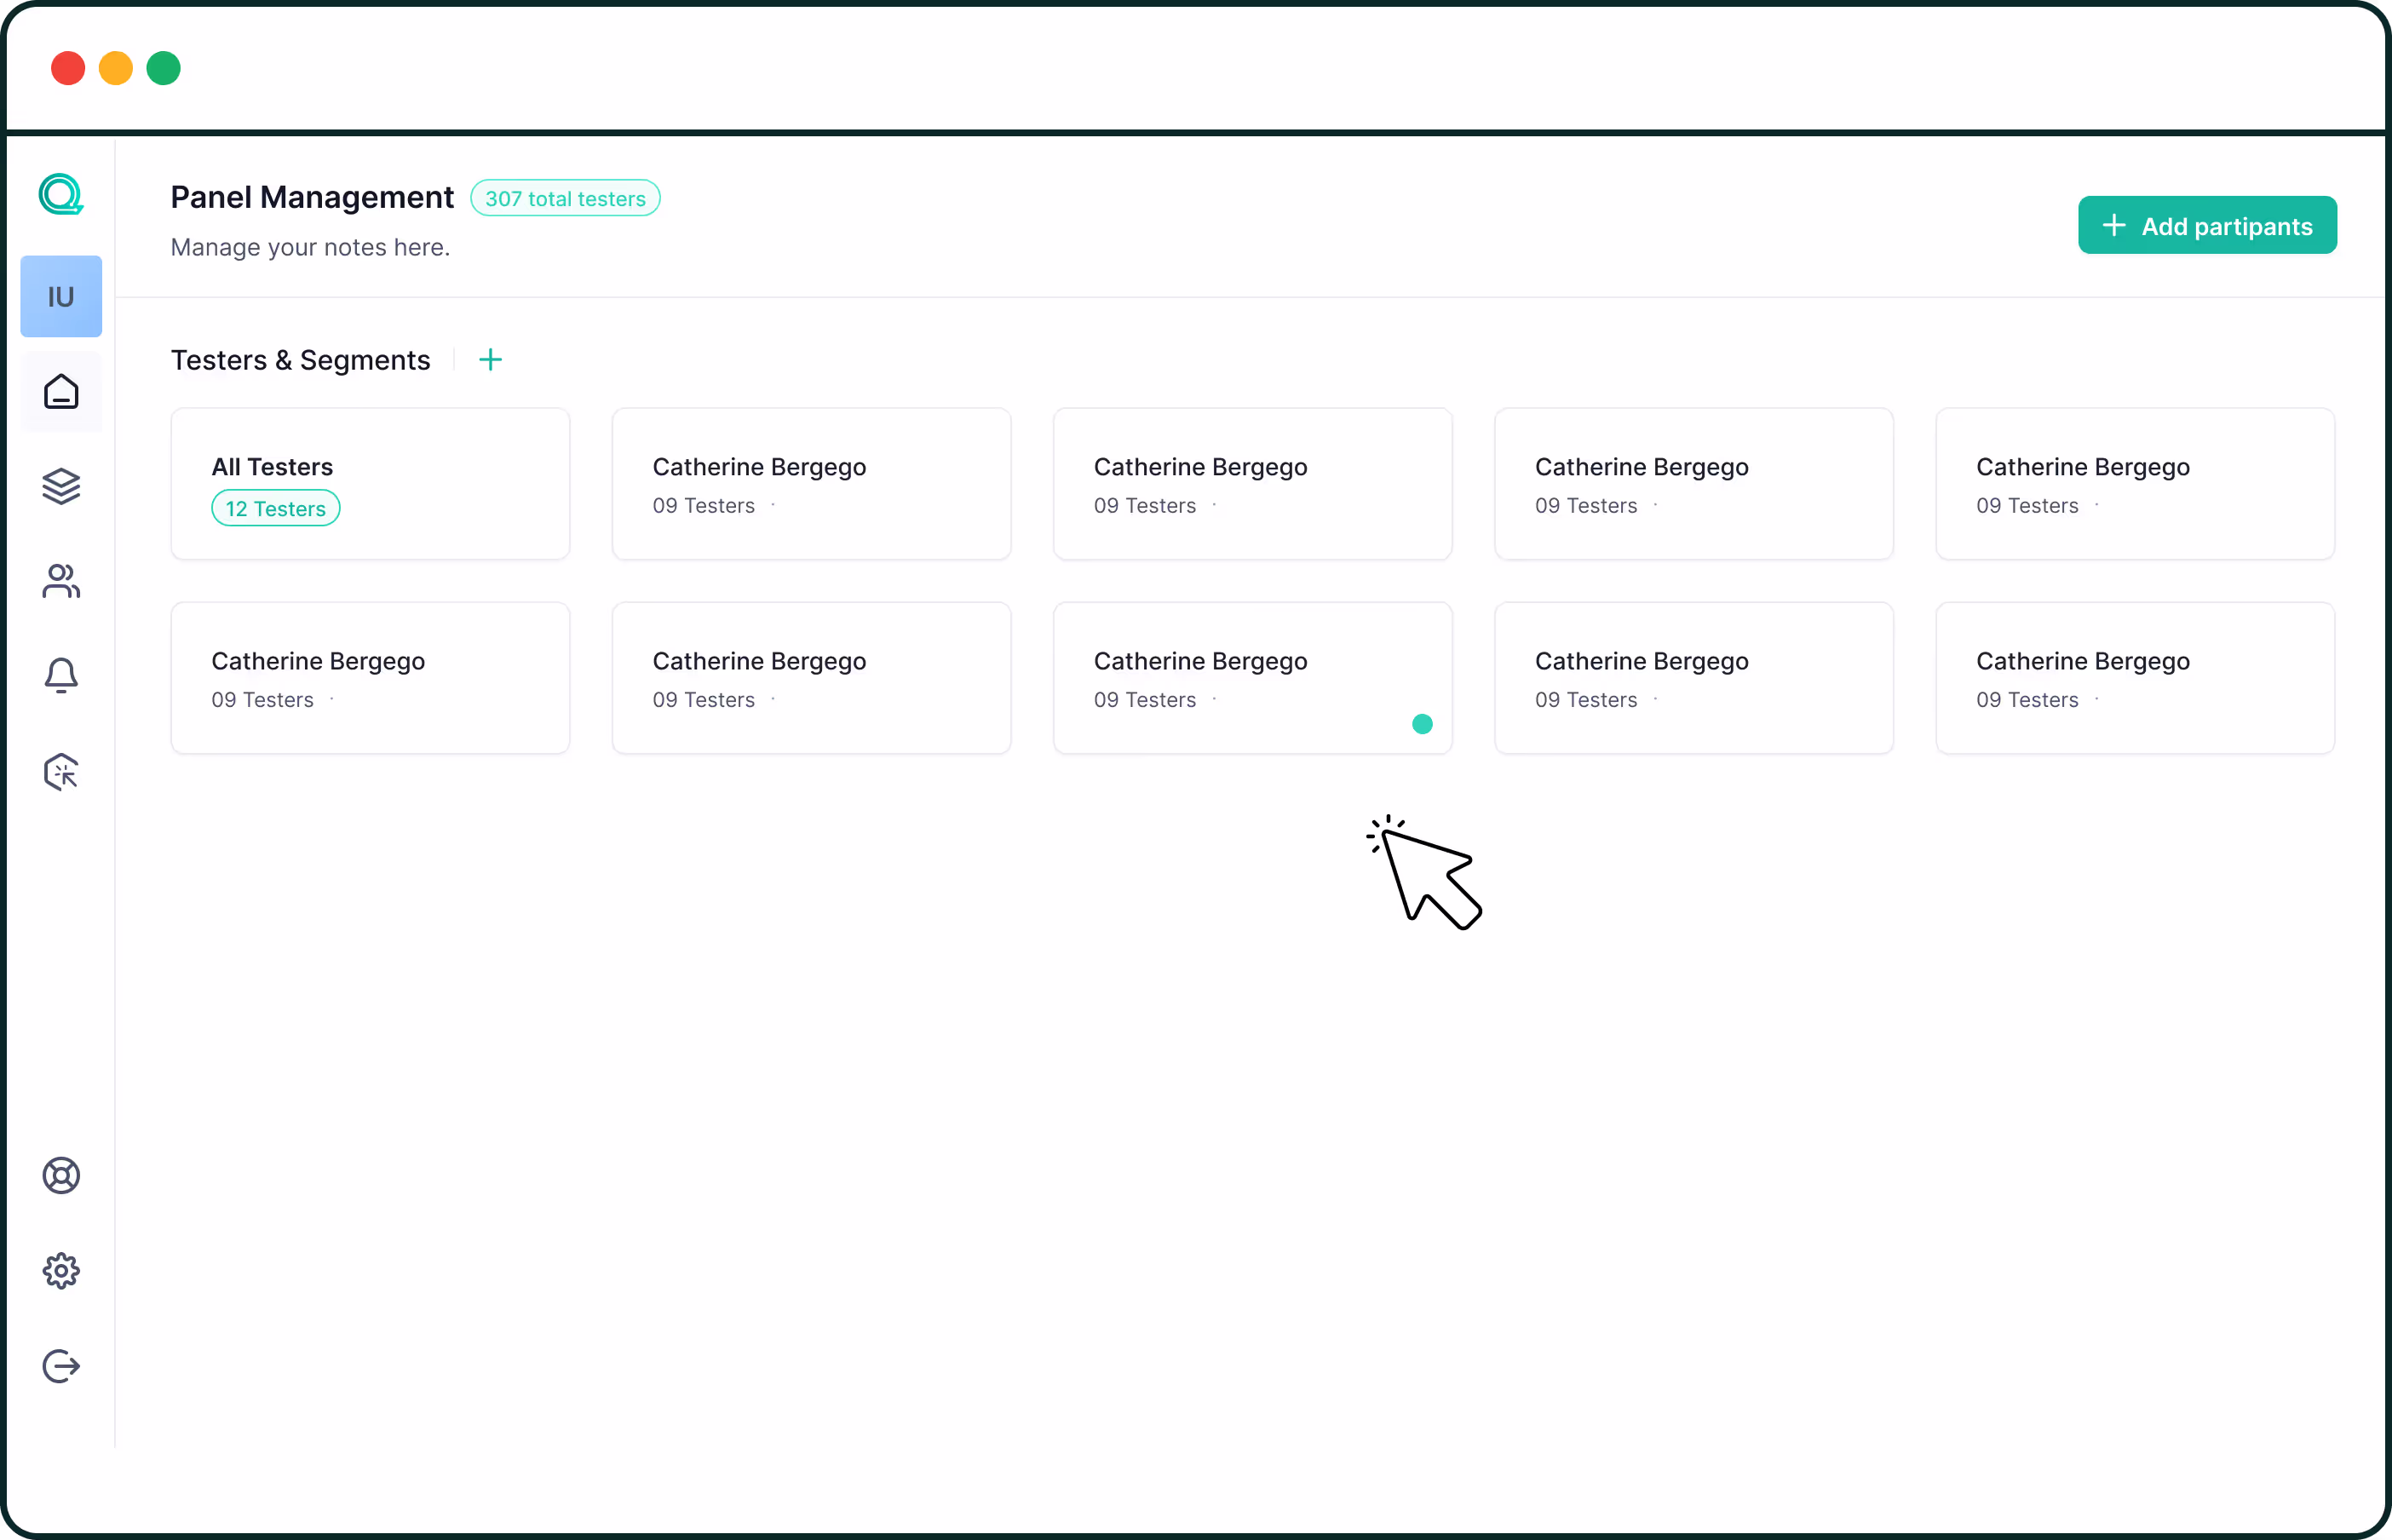2392x1540 pixels.
Task: Open the All Testers card
Action: tap(370, 484)
